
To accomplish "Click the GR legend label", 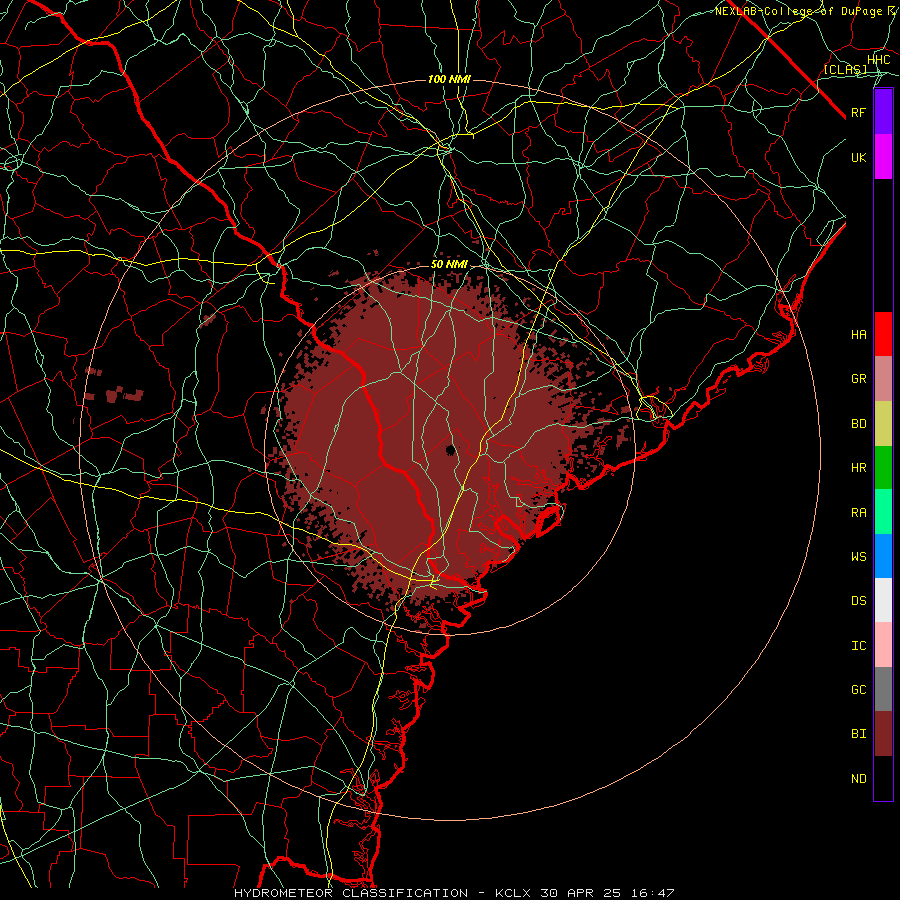I will (x=859, y=379).
